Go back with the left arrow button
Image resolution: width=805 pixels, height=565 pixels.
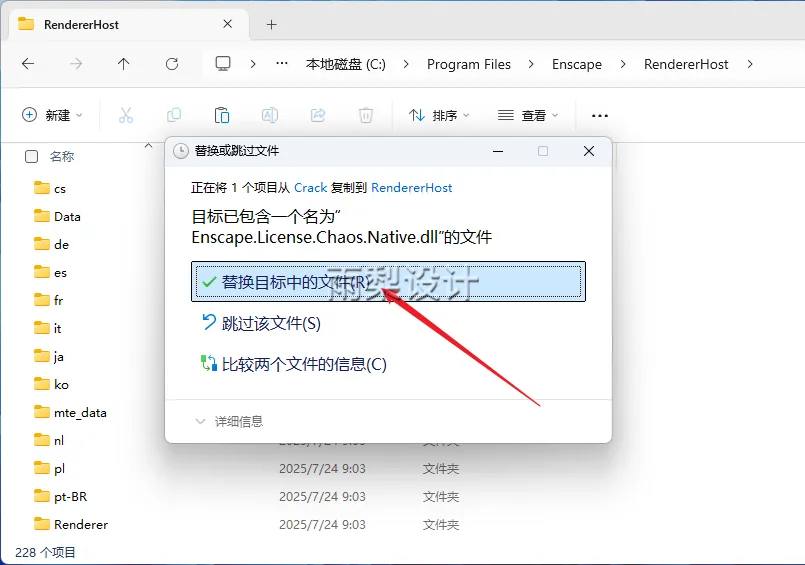click(x=28, y=64)
